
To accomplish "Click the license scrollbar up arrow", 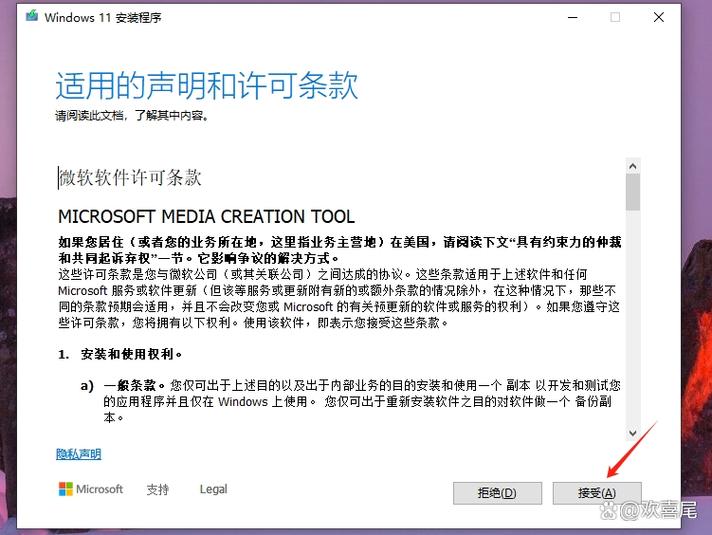I will (633, 166).
